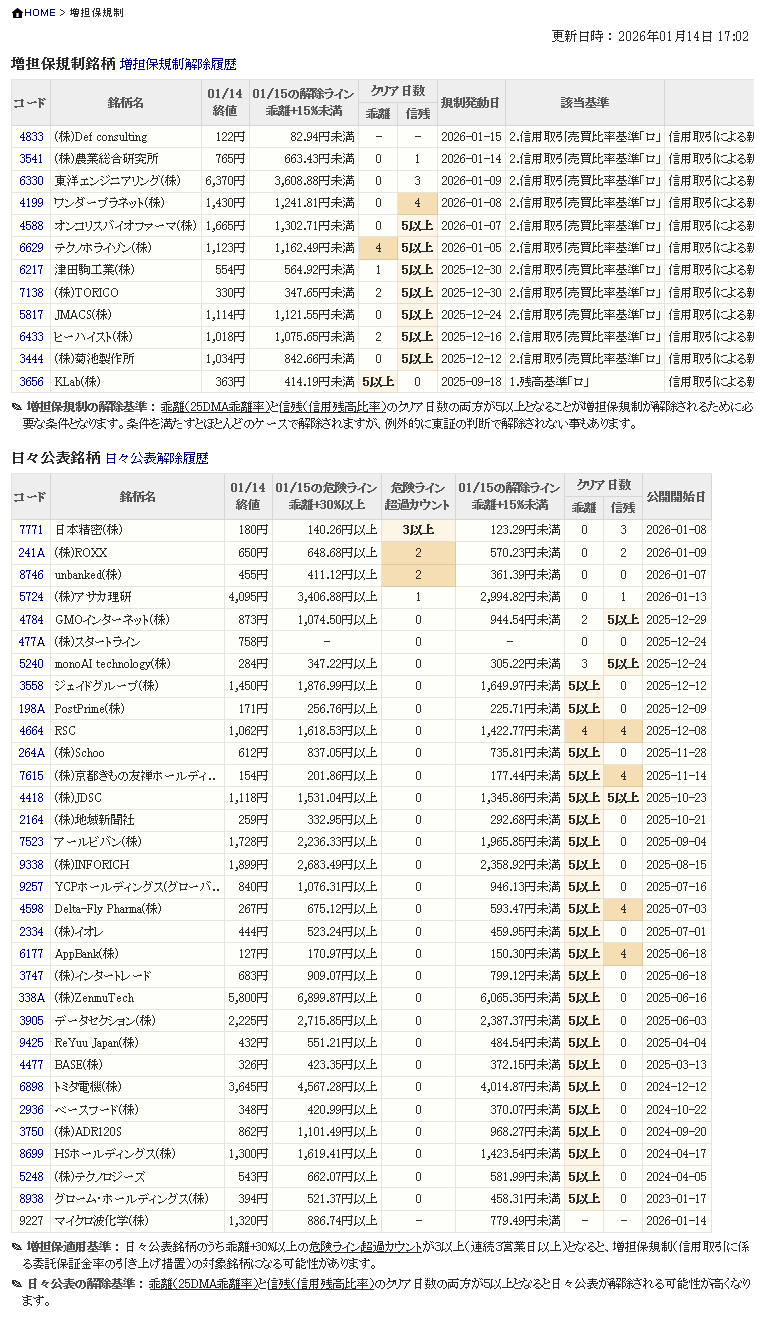The height and width of the screenshot is (1324, 768).
Task: Select code 8746 for unbanked
Action: [x=31, y=575]
